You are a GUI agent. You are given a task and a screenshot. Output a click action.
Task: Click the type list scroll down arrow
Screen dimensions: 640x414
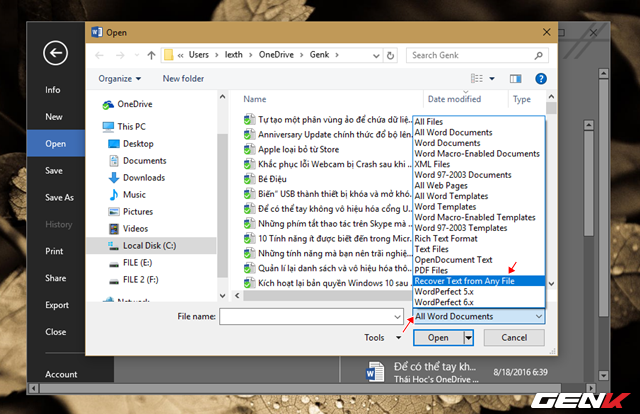click(x=551, y=283)
